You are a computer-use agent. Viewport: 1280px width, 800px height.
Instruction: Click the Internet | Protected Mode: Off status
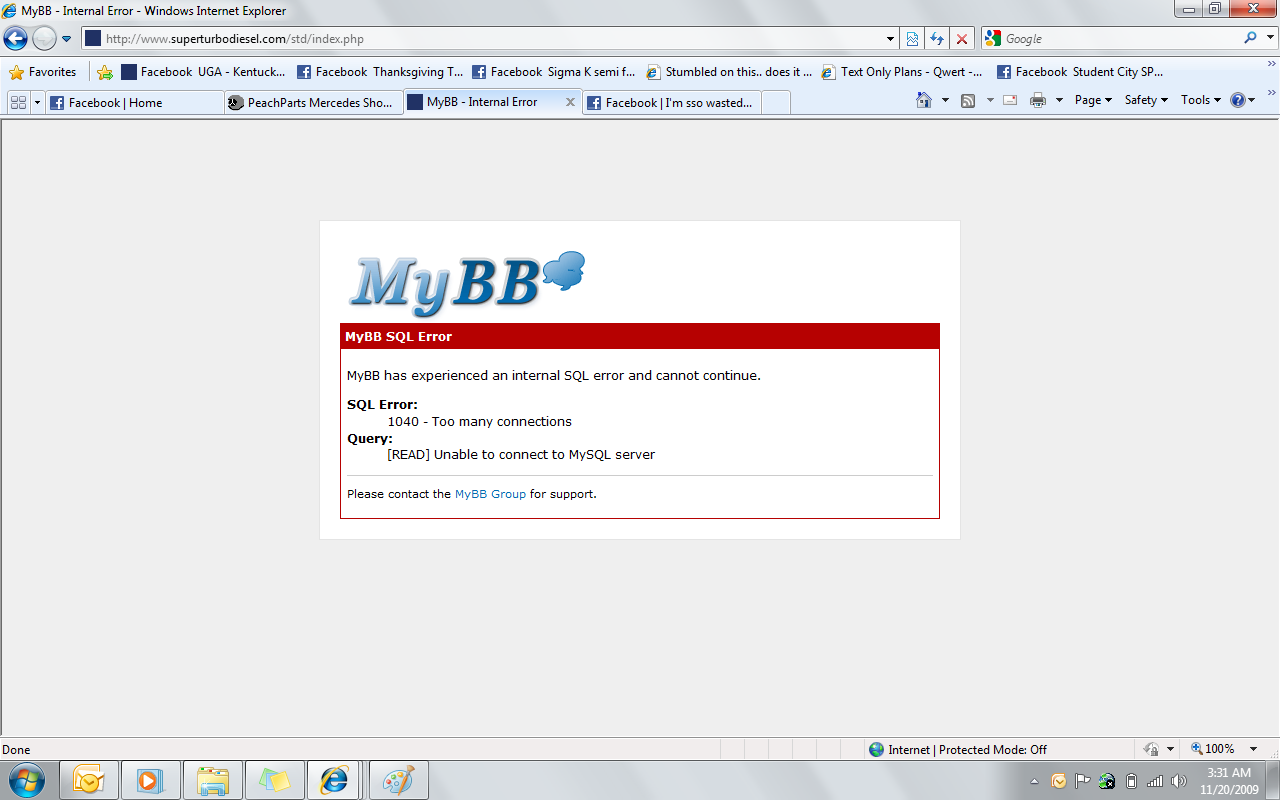point(958,749)
